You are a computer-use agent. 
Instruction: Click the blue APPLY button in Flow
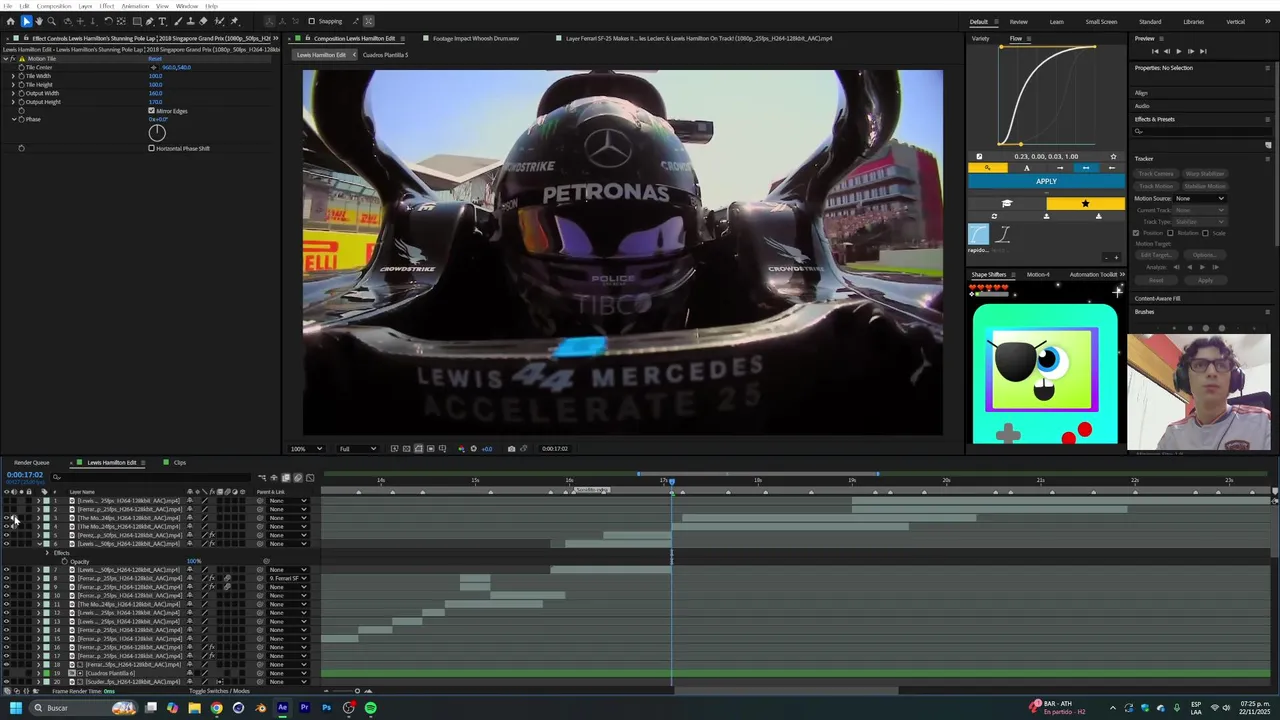coord(1046,181)
